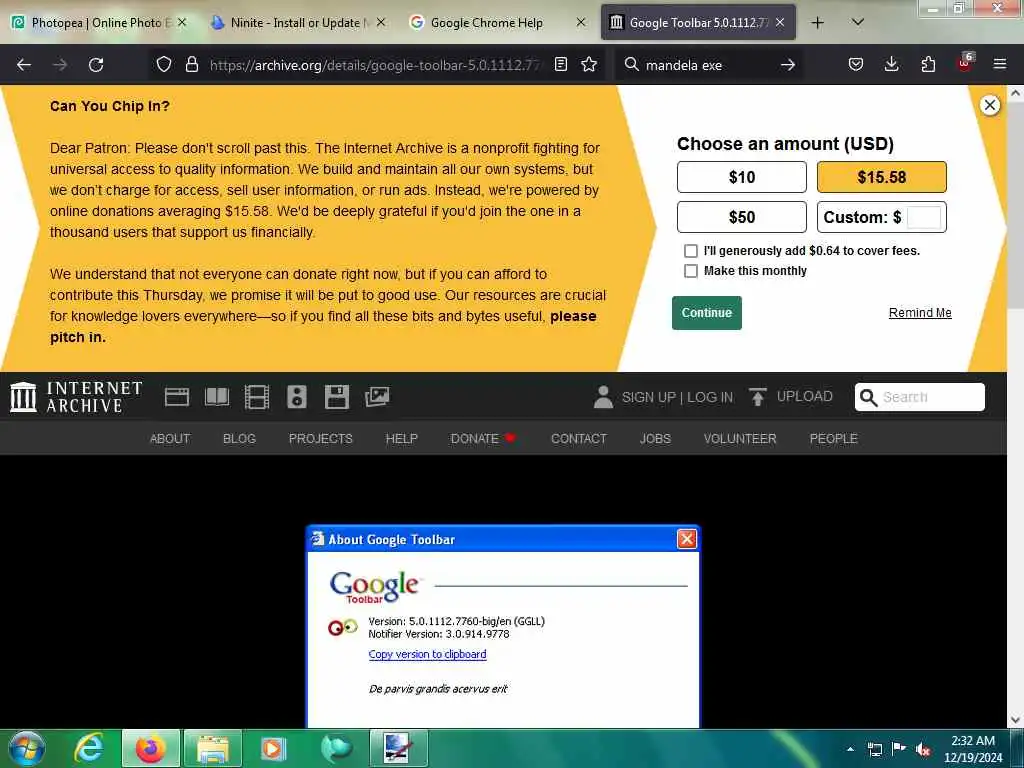1024x768 pixels.
Task: Click the Remind Me link
Action: tap(920, 313)
